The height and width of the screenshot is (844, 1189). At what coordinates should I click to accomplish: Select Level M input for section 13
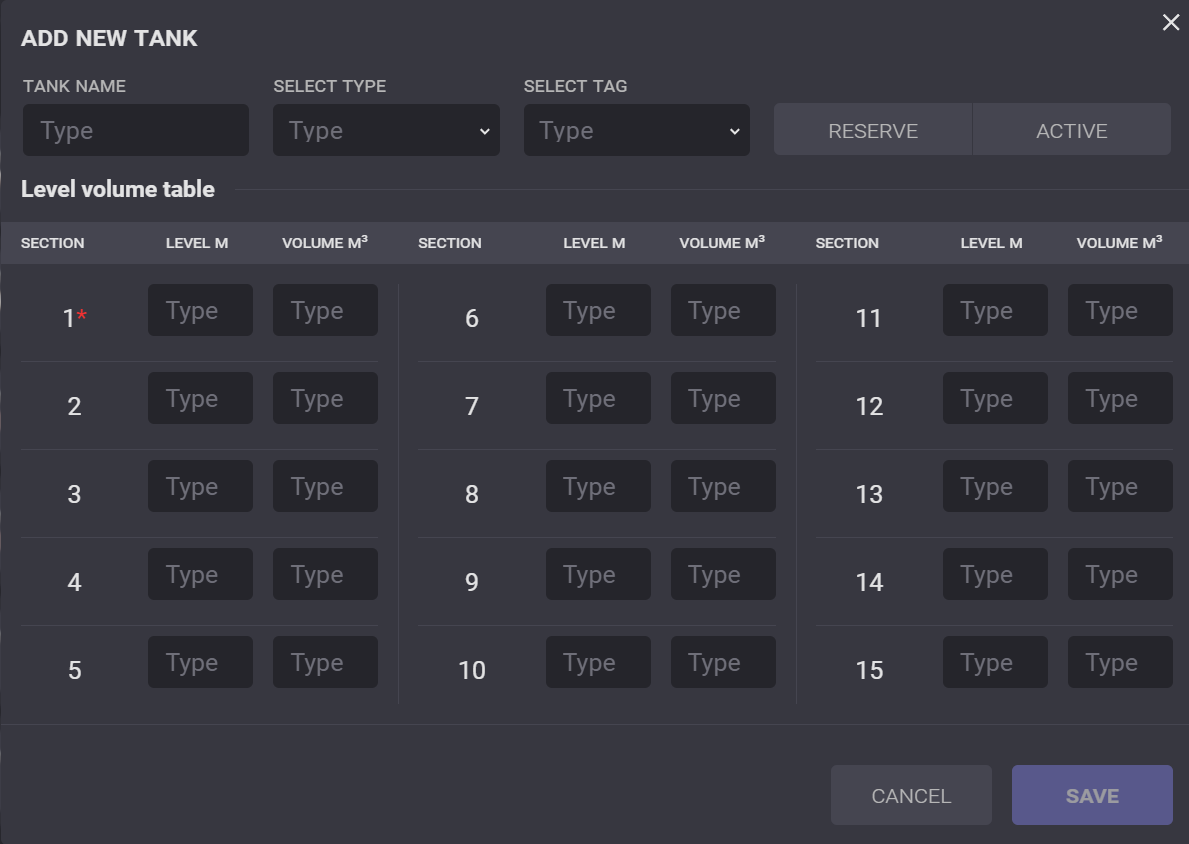pos(995,486)
